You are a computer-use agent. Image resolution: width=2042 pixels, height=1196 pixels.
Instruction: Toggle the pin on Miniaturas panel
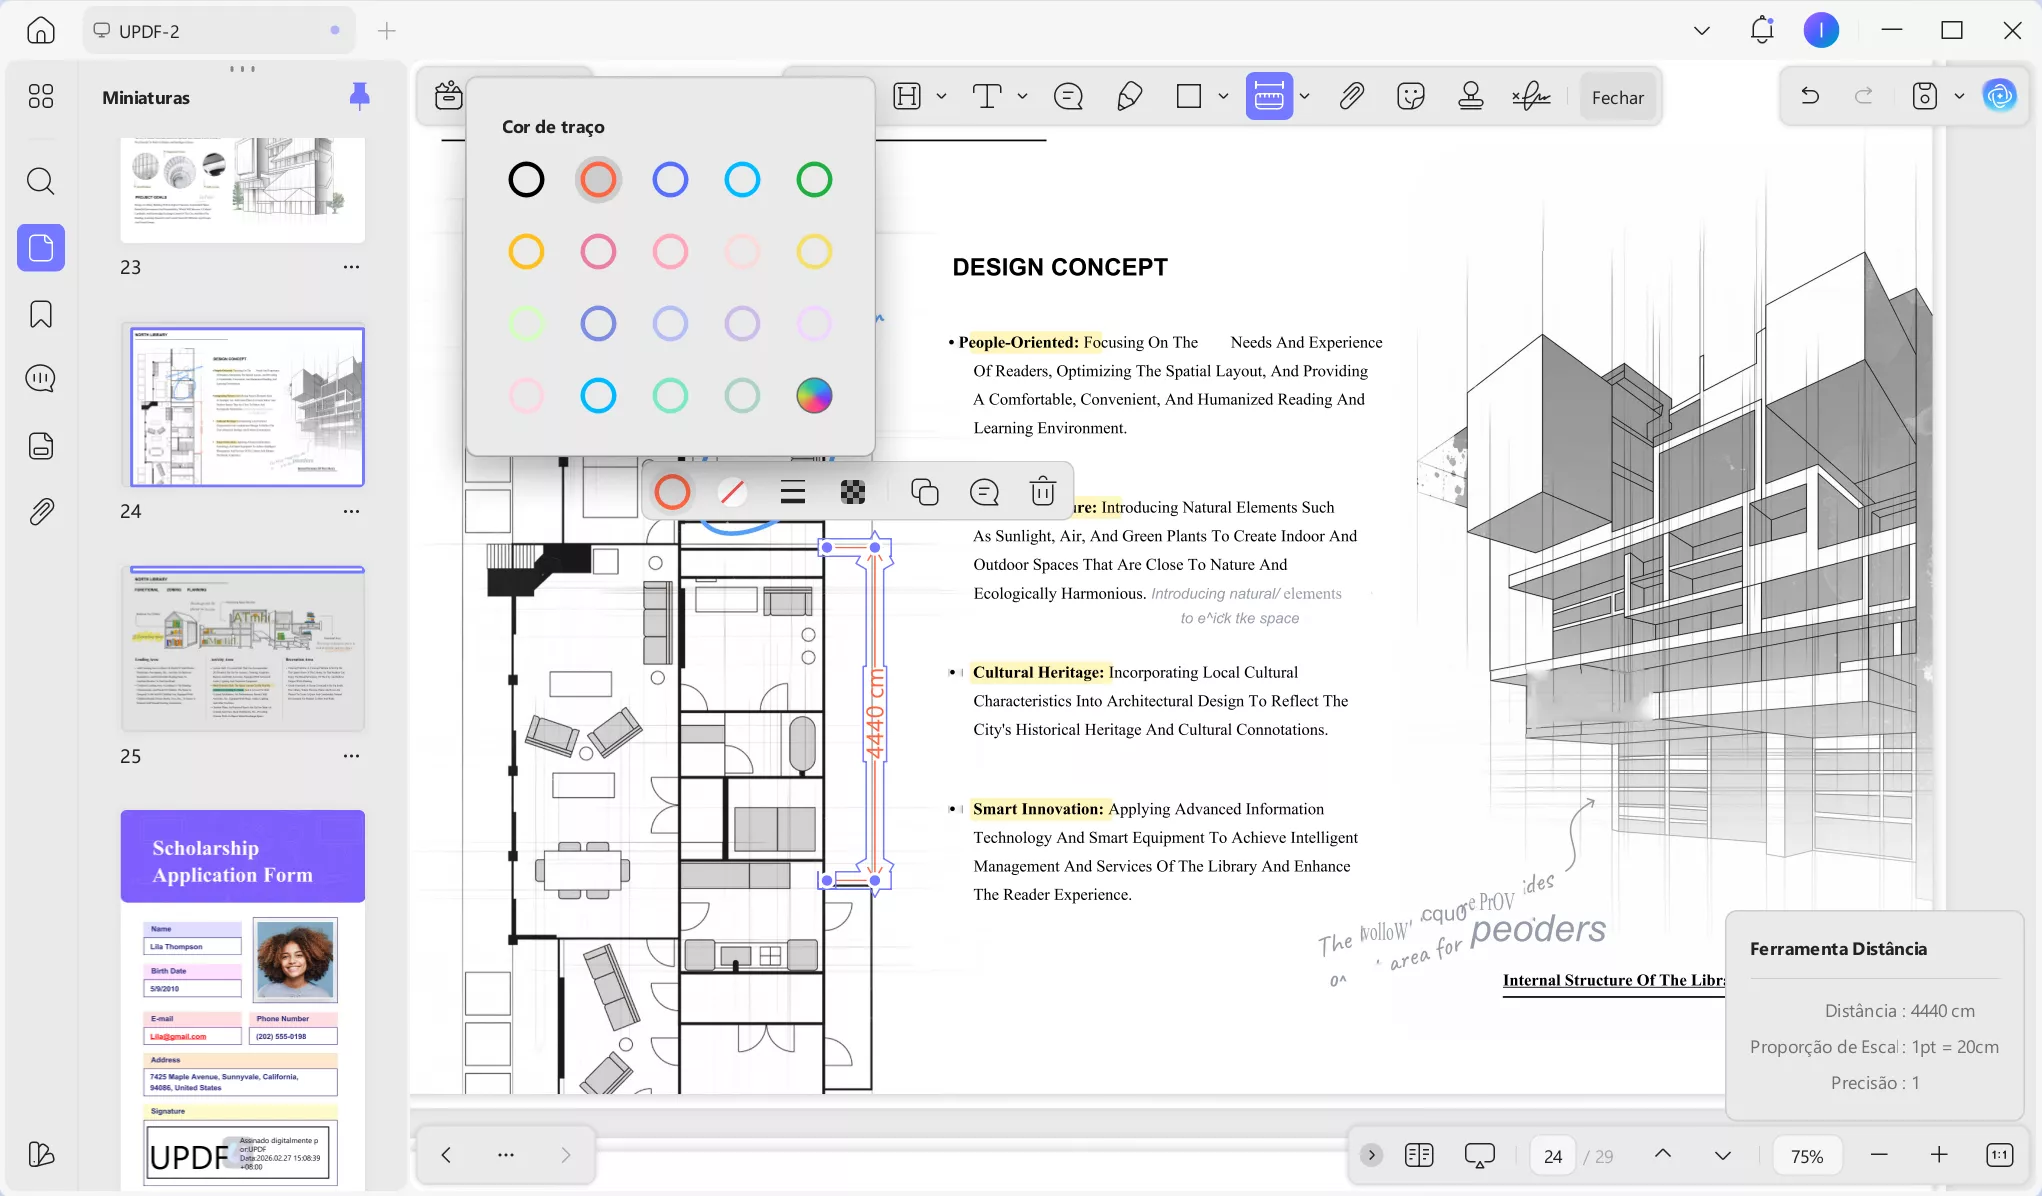(x=359, y=96)
